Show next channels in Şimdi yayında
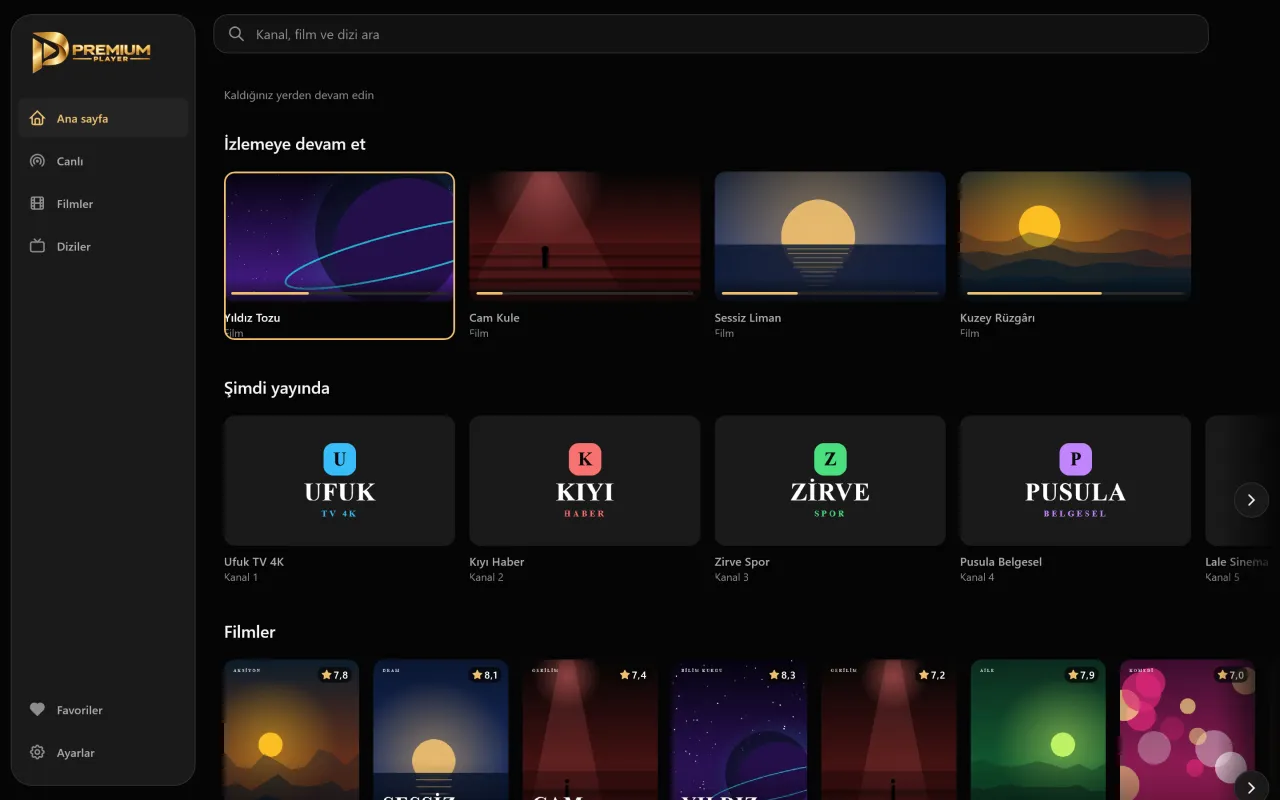 coord(1251,500)
